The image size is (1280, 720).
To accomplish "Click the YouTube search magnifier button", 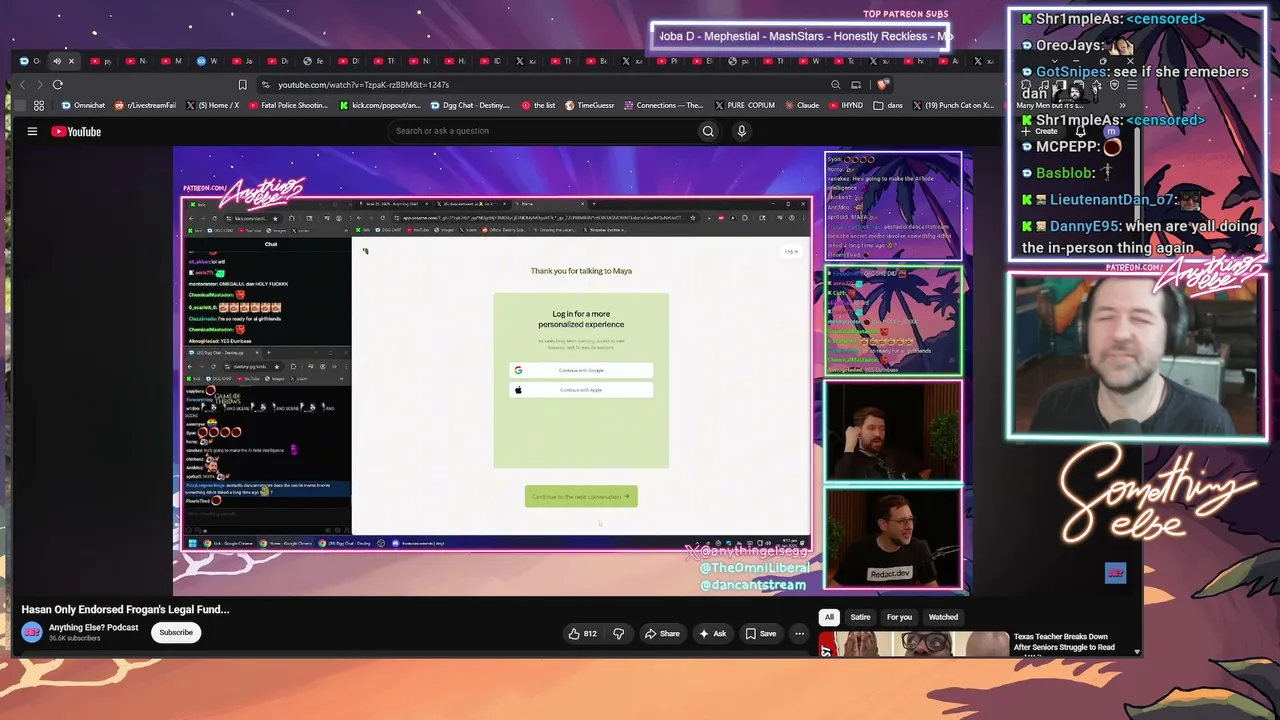I will (x=708, y=131).
